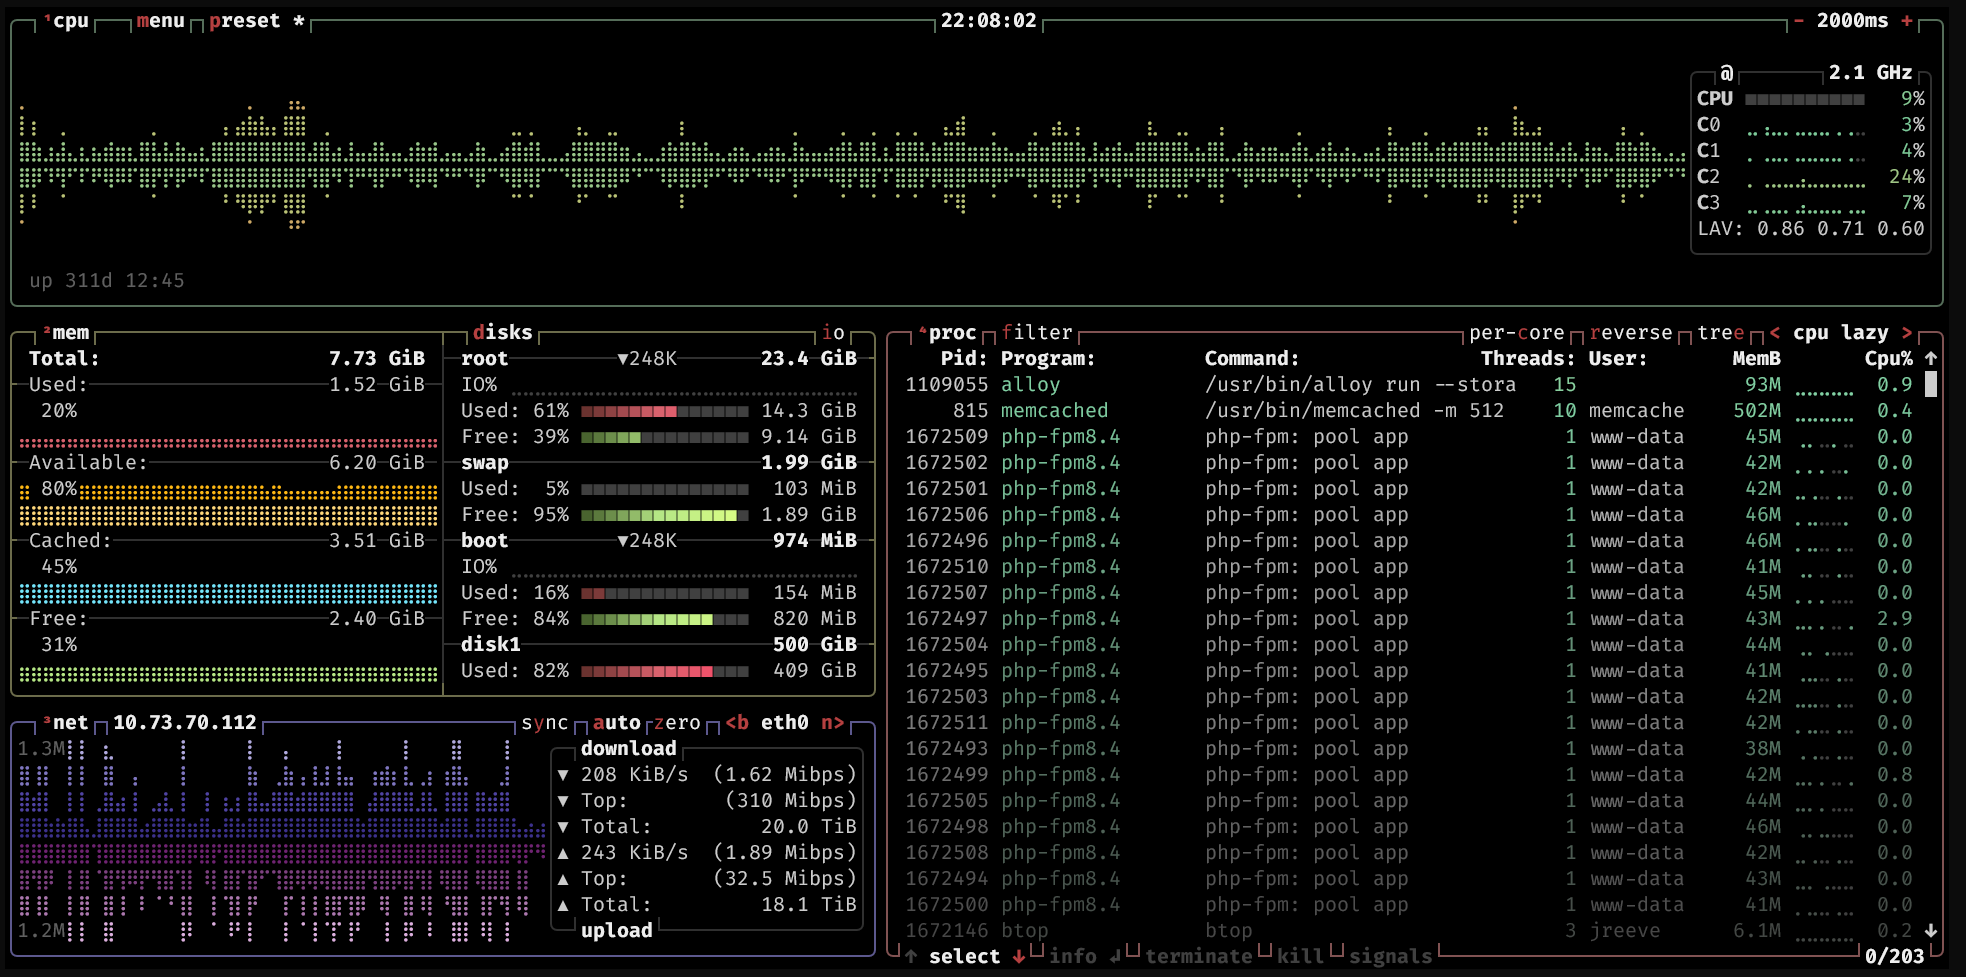Click the left arrow beside cpu lazy sorting
1966x977 pixels.
(1776, 332)
